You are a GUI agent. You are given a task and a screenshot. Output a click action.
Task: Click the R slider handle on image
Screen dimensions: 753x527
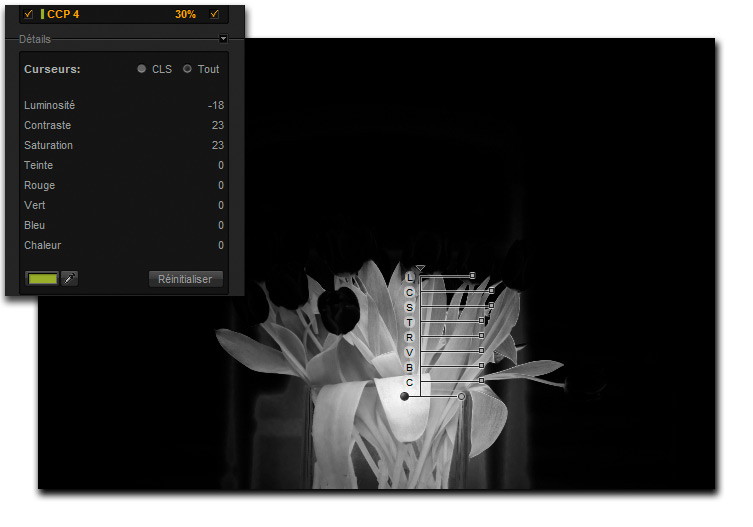point(481,335)
